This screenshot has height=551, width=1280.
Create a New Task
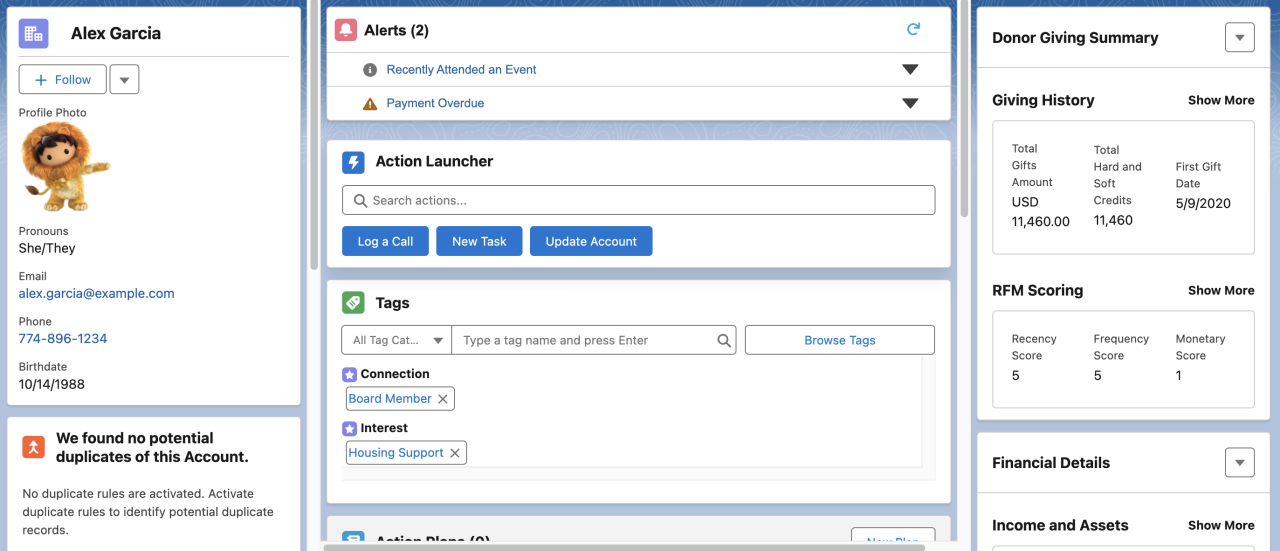[x=479, y=241]
